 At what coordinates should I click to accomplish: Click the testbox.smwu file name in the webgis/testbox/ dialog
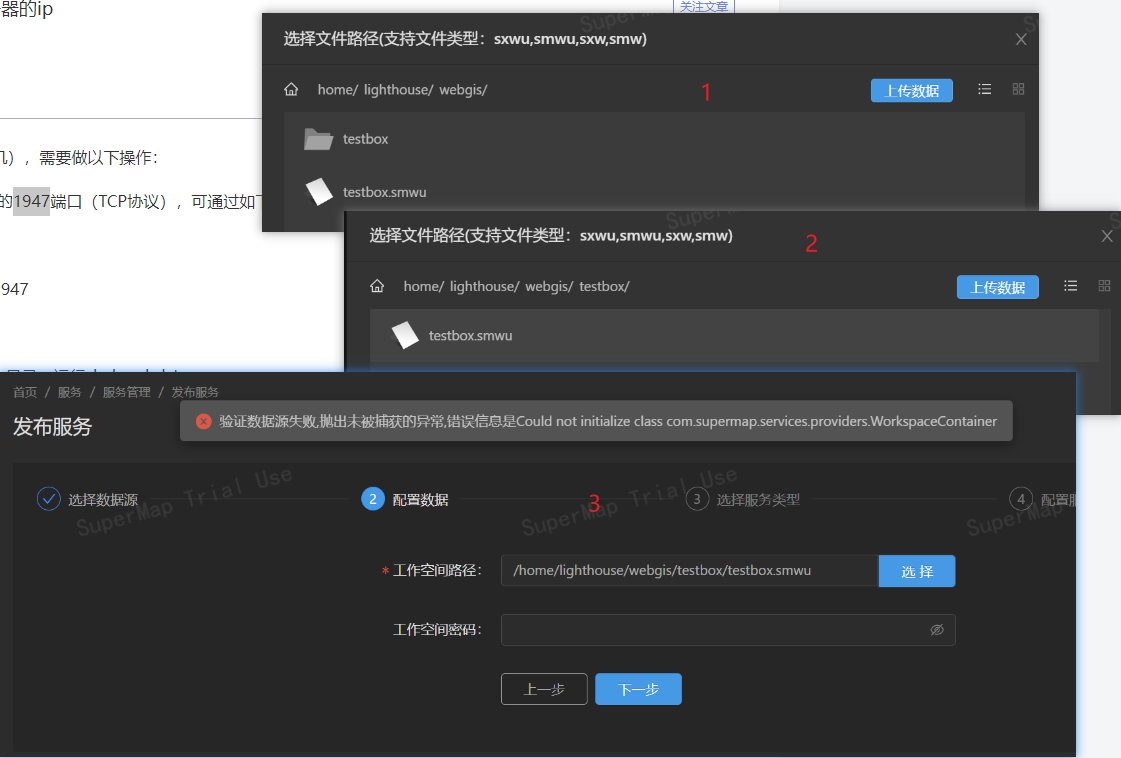(x=470, y=335)
